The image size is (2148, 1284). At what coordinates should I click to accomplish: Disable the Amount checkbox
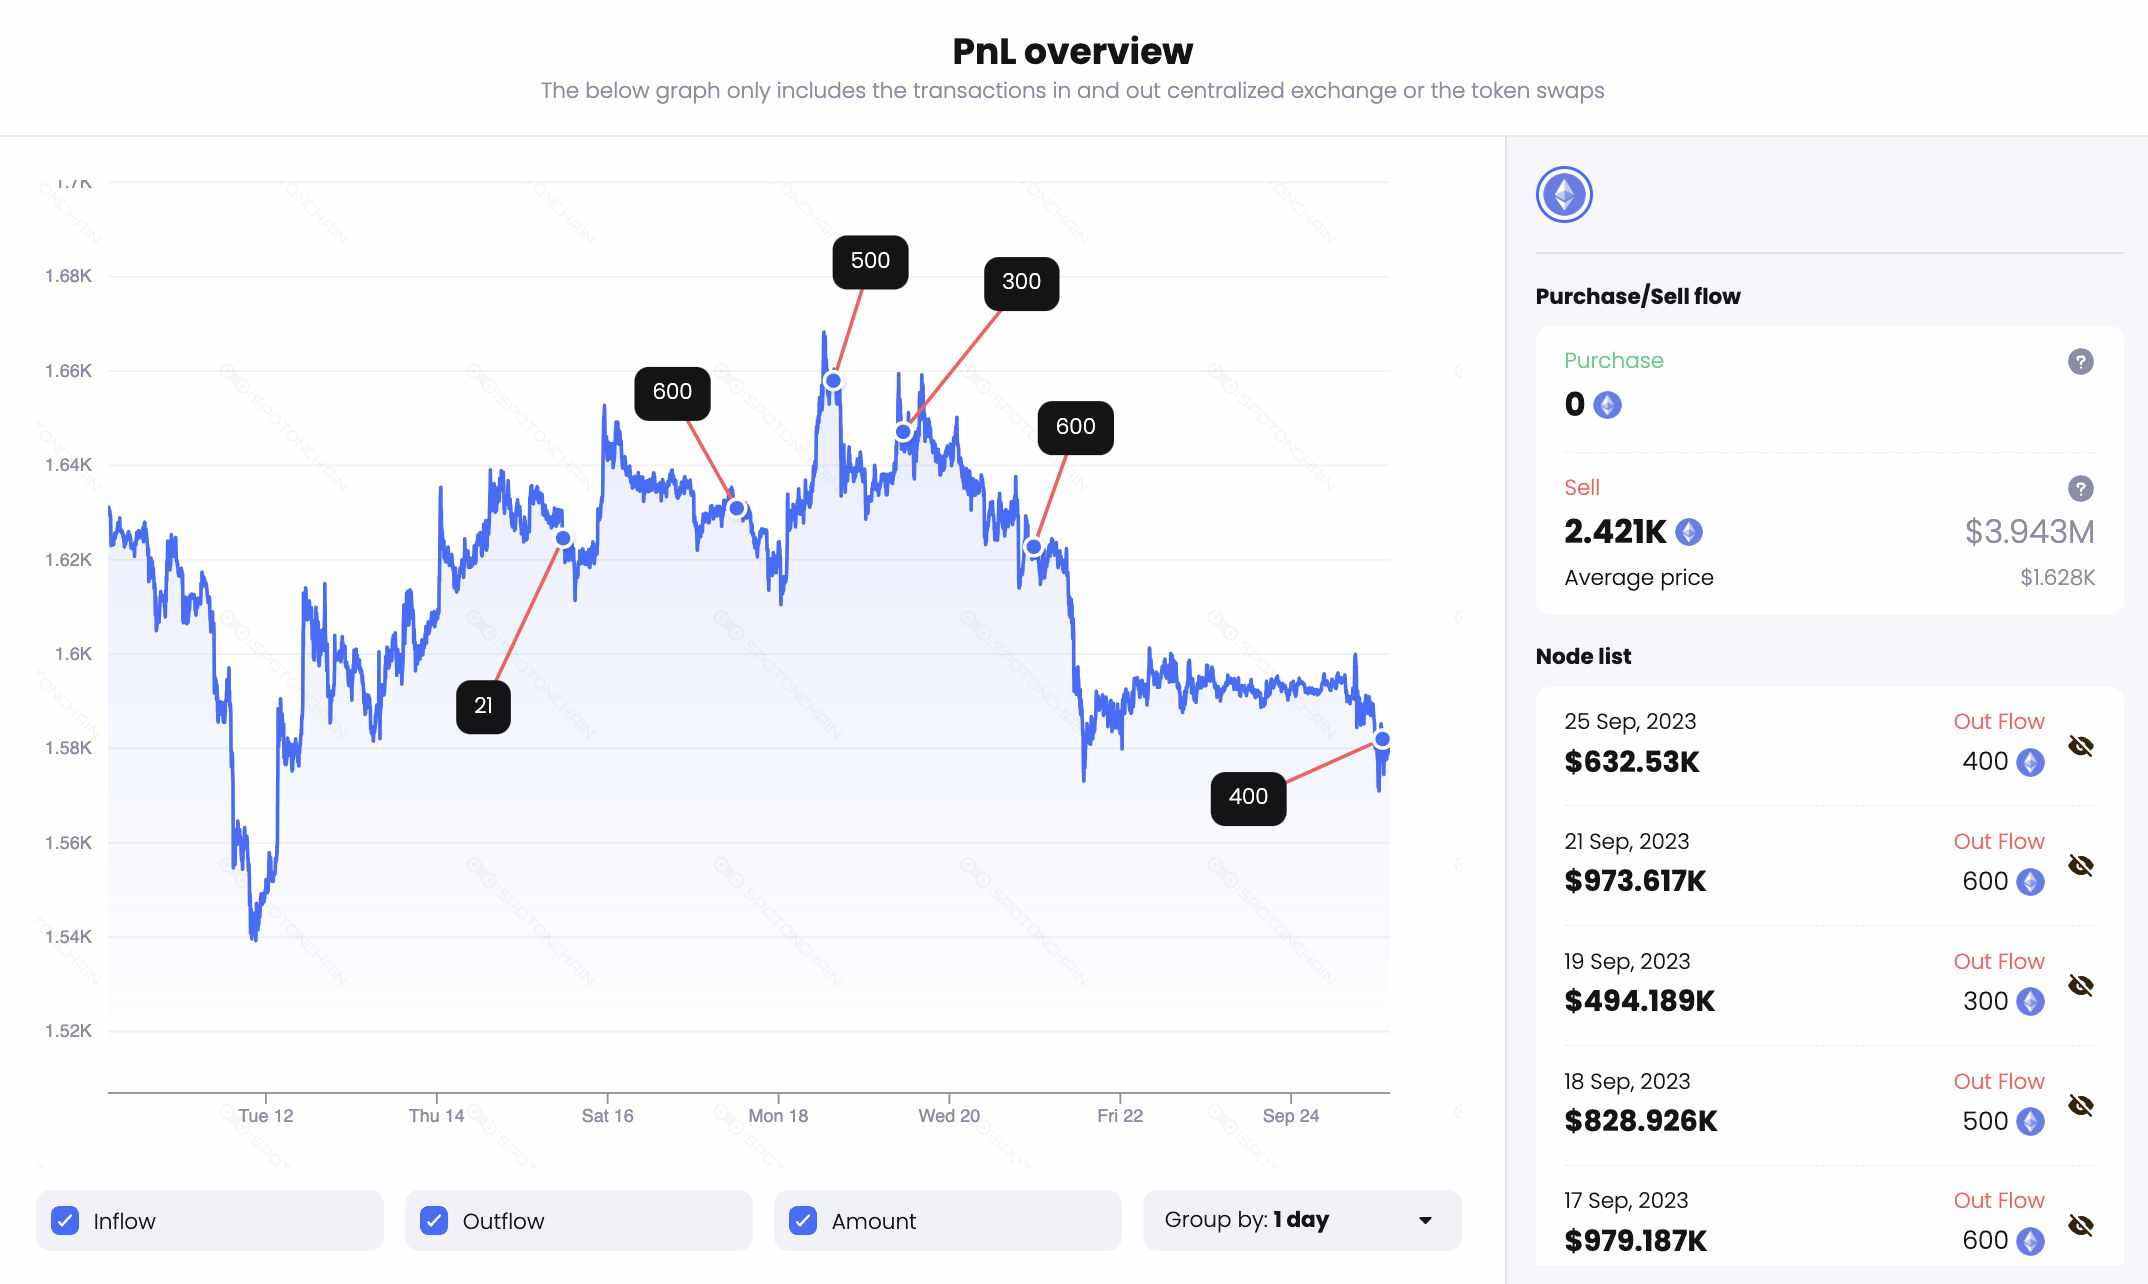click(x=803, y=1220)
